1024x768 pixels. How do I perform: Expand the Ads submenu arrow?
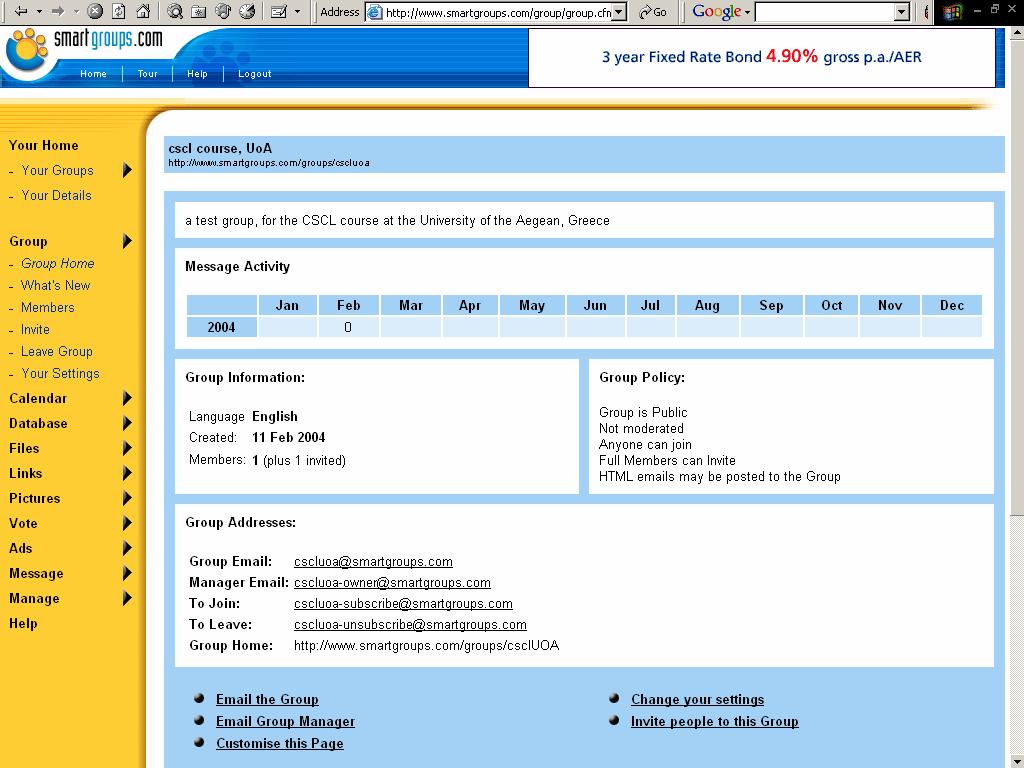[127, 548]
